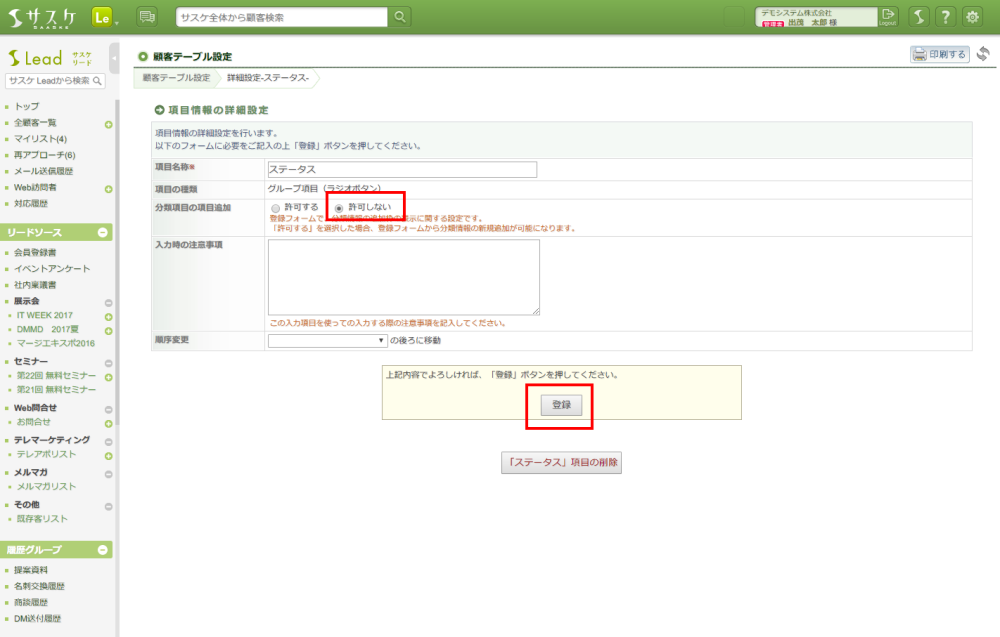Collapse the left sidebar with arrow handle
Viewport: 1000px width, 637px height.
tap(114, 59)
